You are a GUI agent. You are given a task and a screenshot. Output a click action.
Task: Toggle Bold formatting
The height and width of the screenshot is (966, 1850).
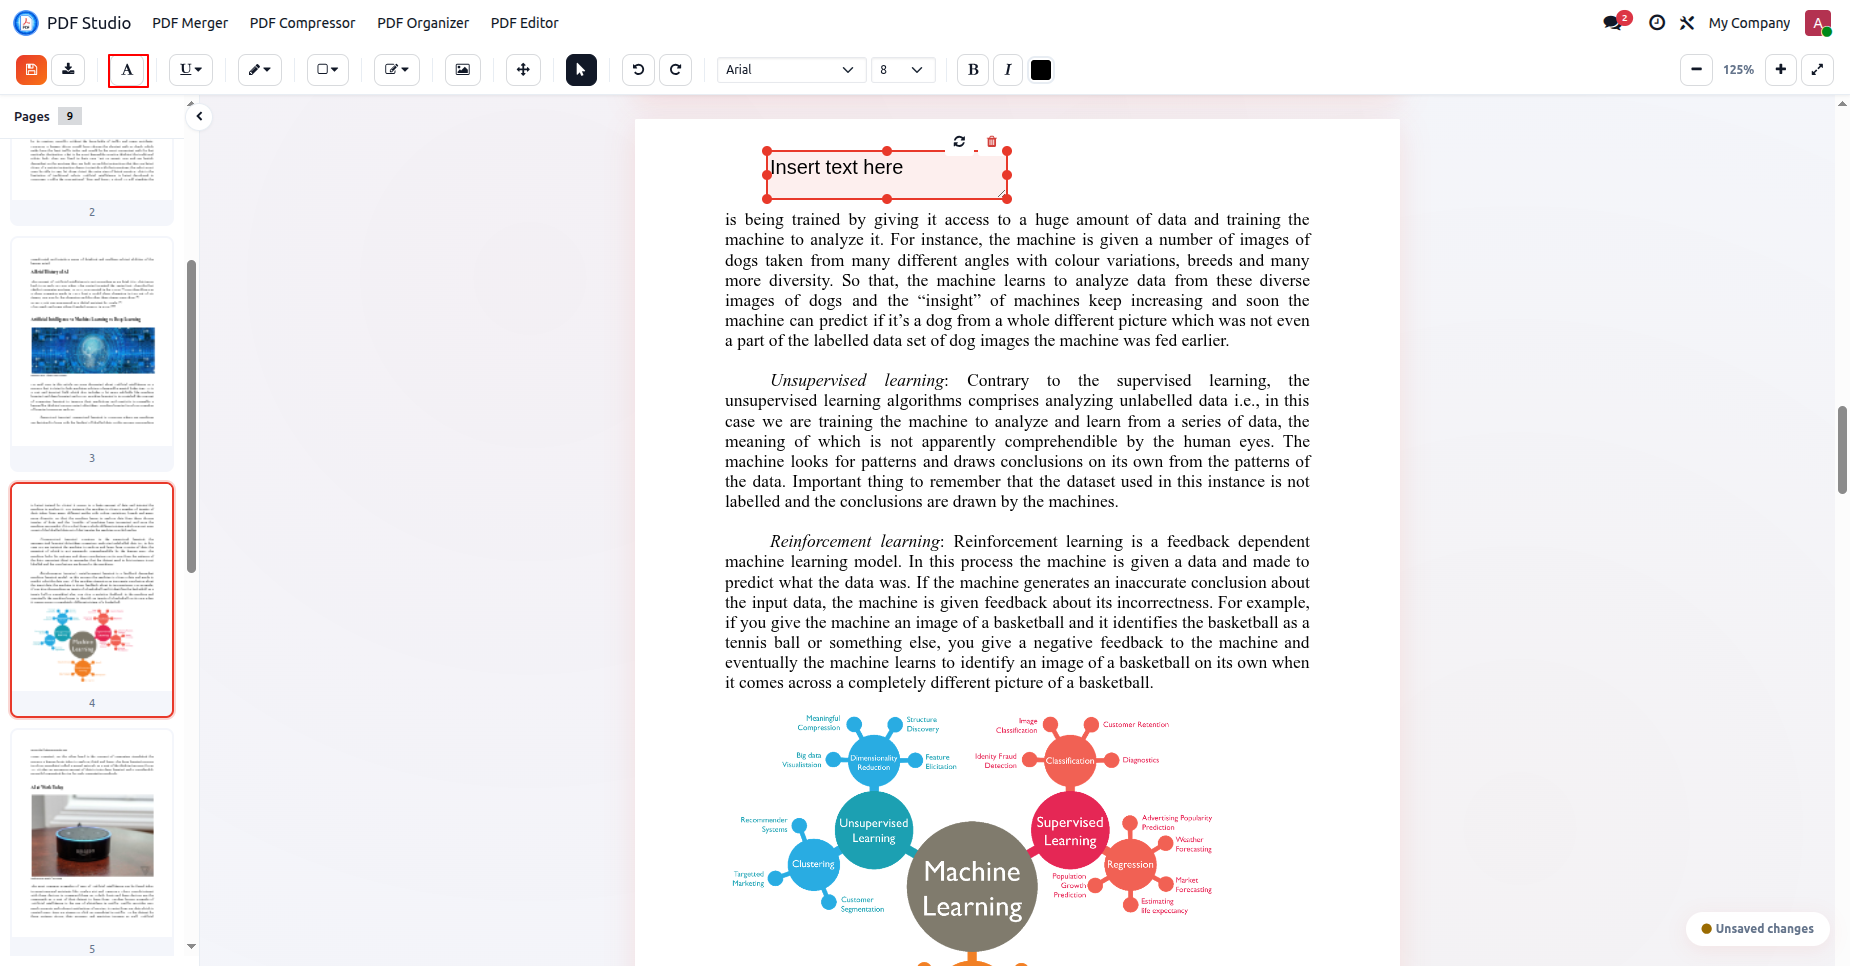coord(973,70)
